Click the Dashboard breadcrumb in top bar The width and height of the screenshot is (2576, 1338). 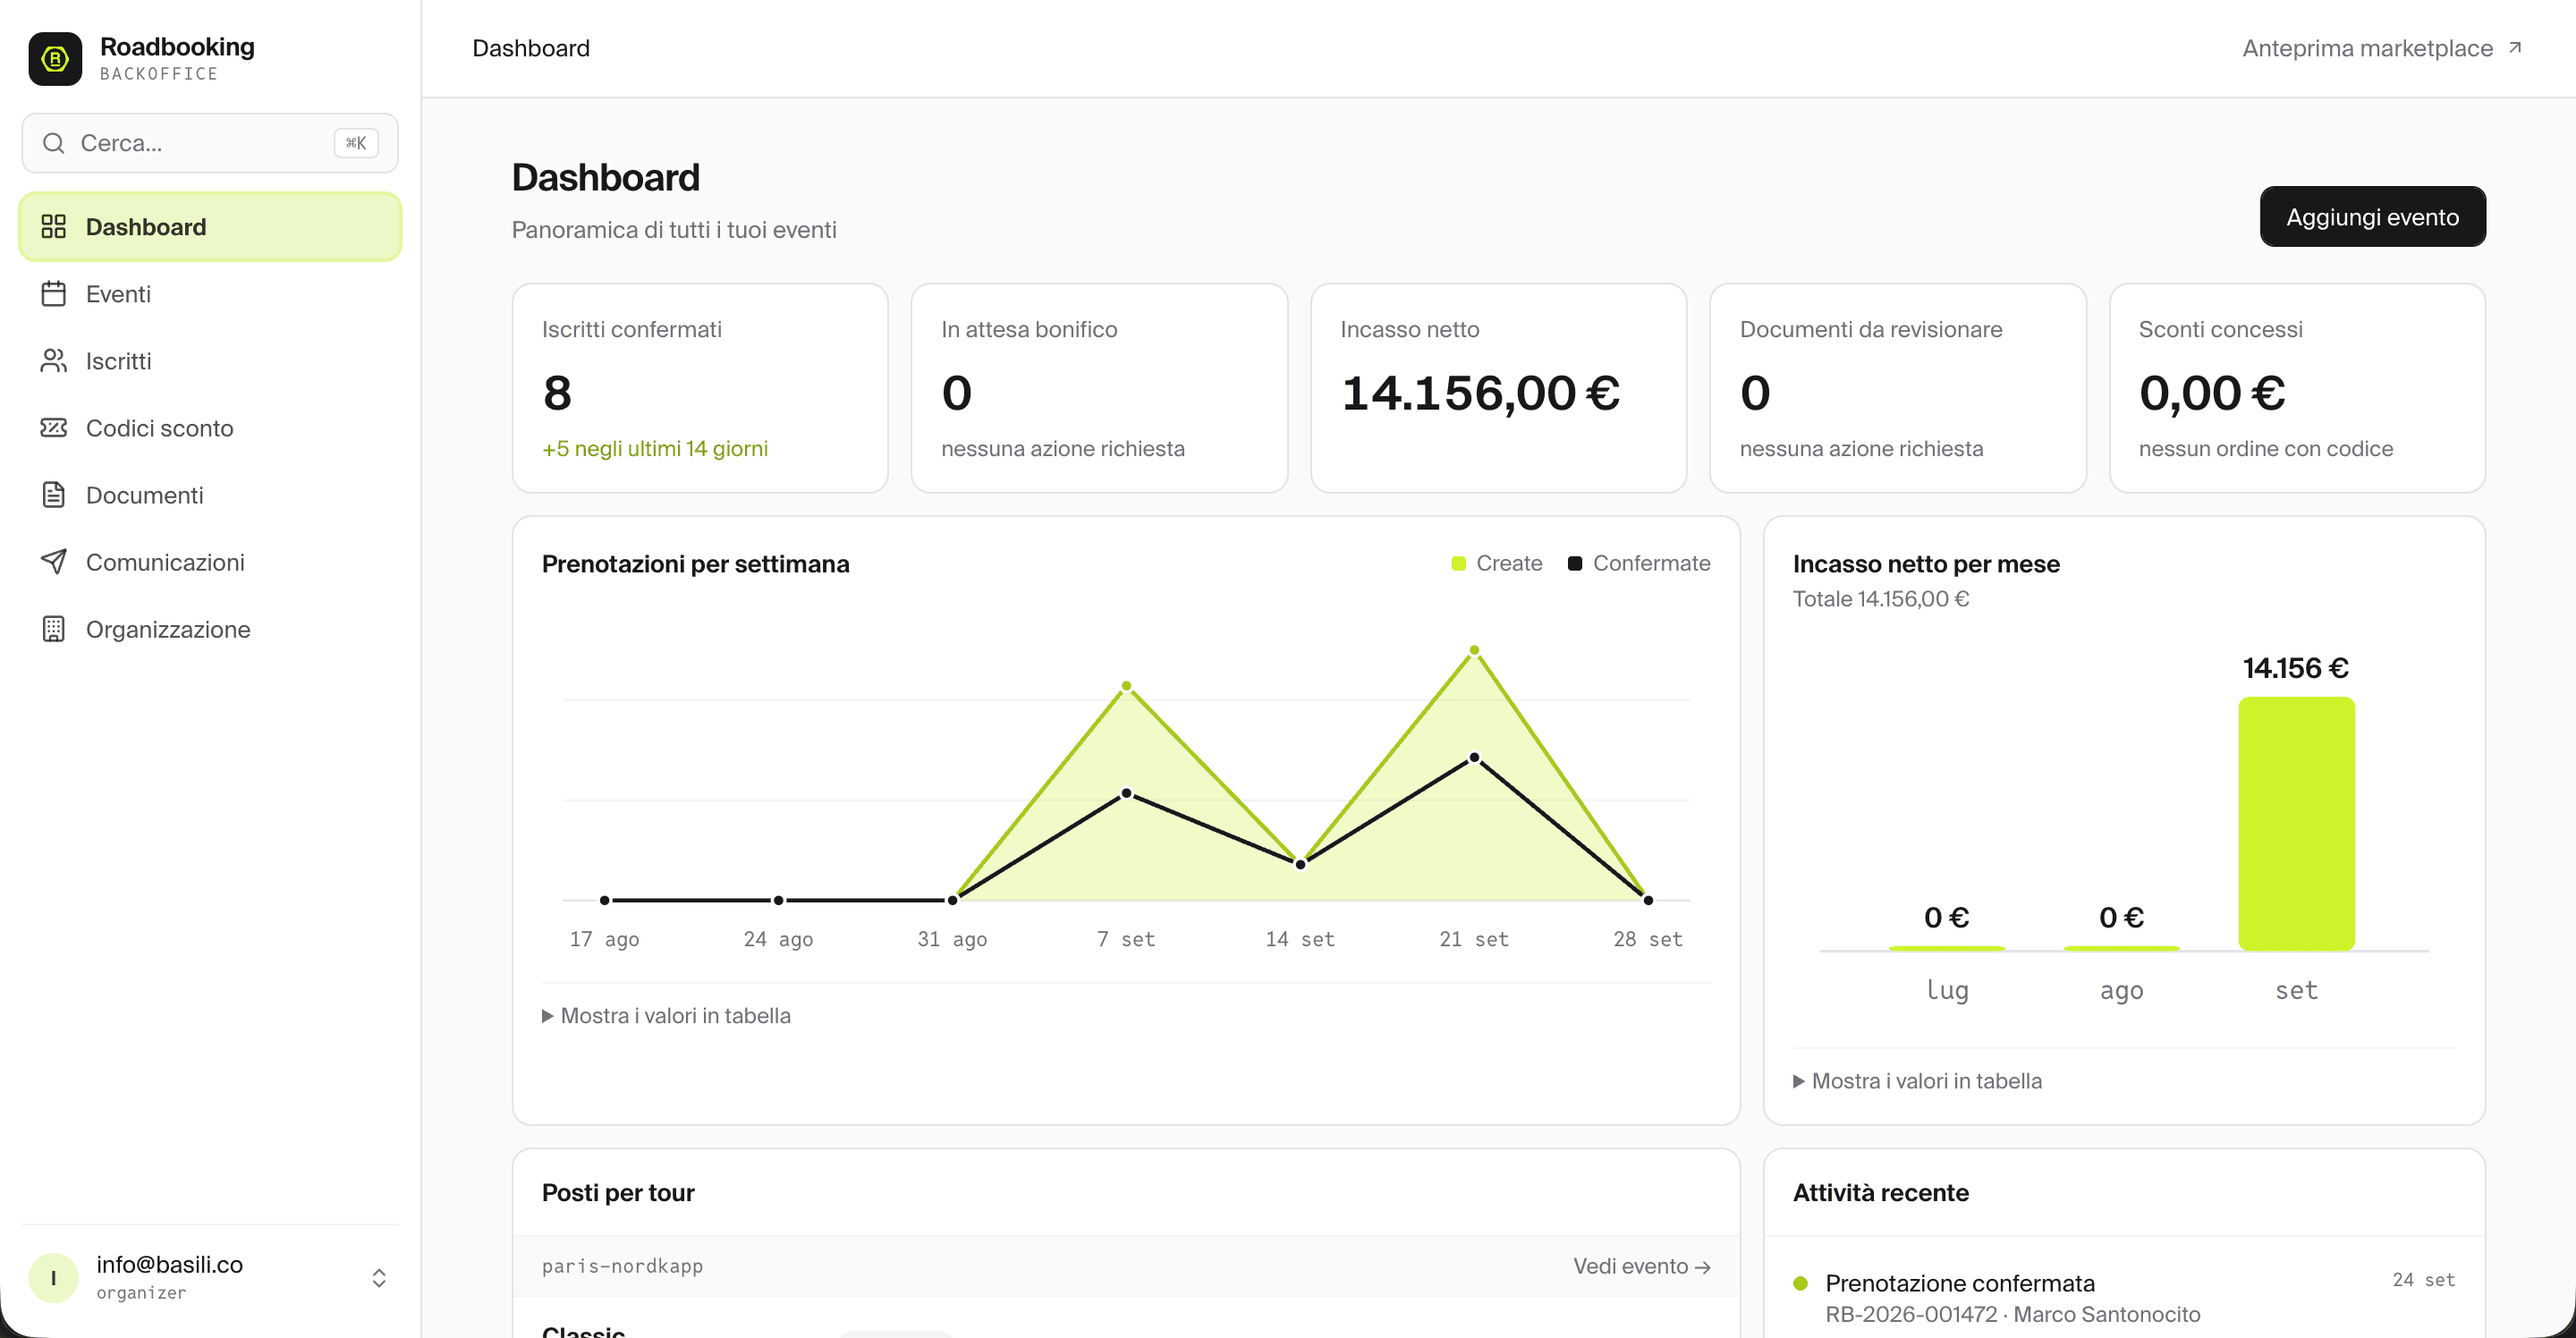click(x=531, y=48)
